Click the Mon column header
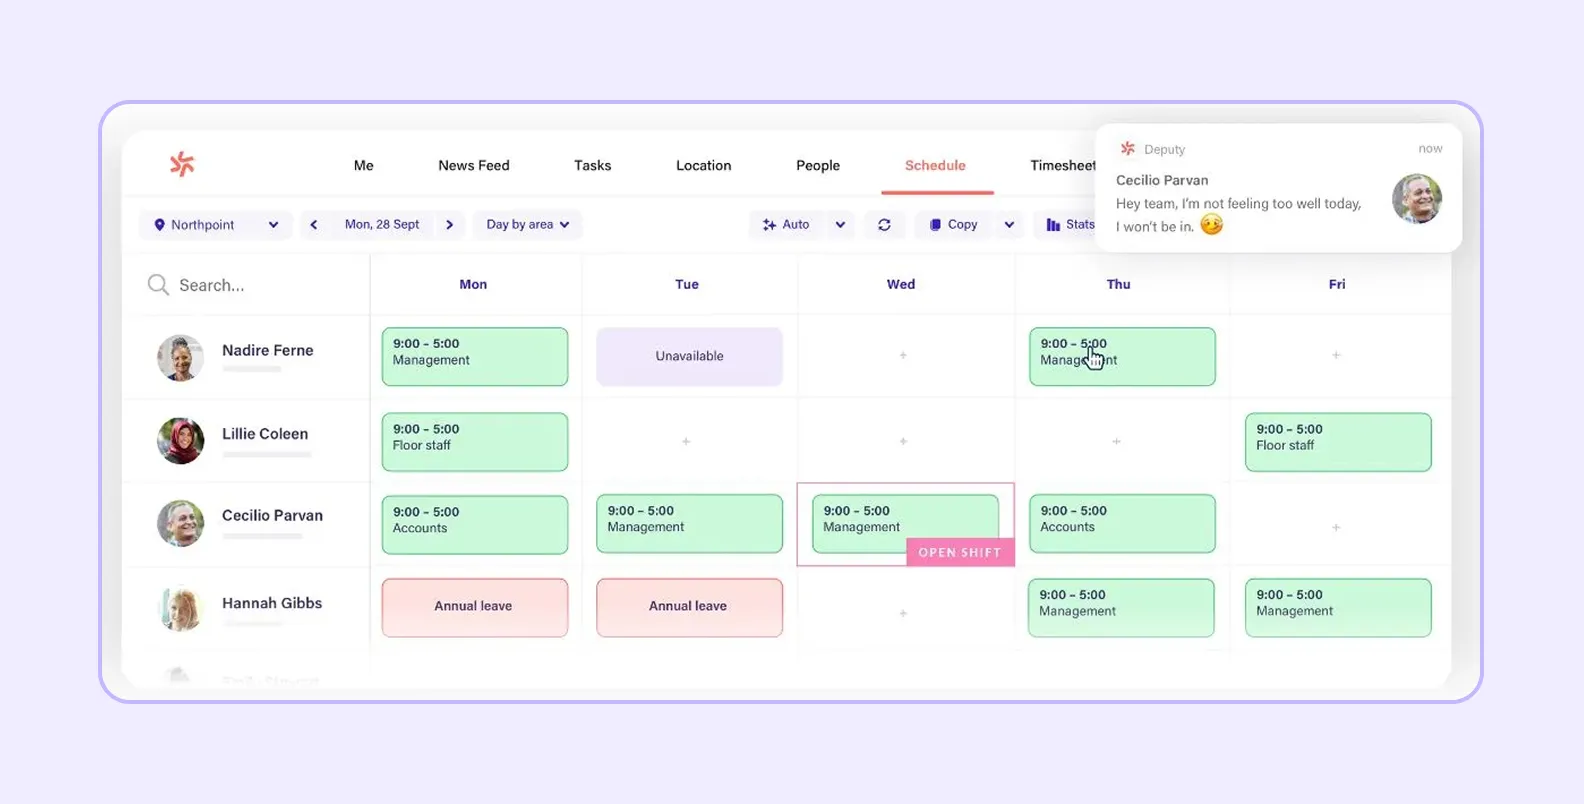This screenshot has width=1584, height=804. point(473,285)
